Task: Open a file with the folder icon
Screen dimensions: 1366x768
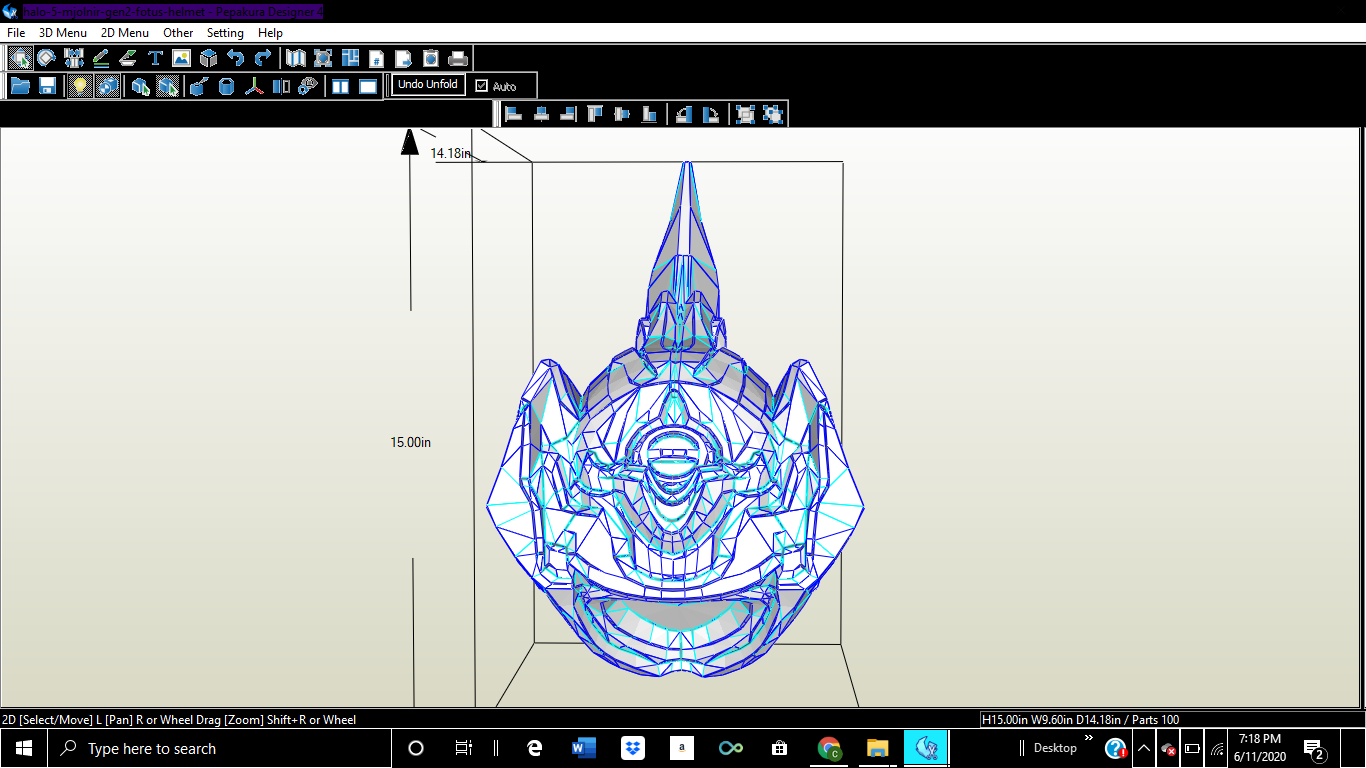Action: pos(20,86)
